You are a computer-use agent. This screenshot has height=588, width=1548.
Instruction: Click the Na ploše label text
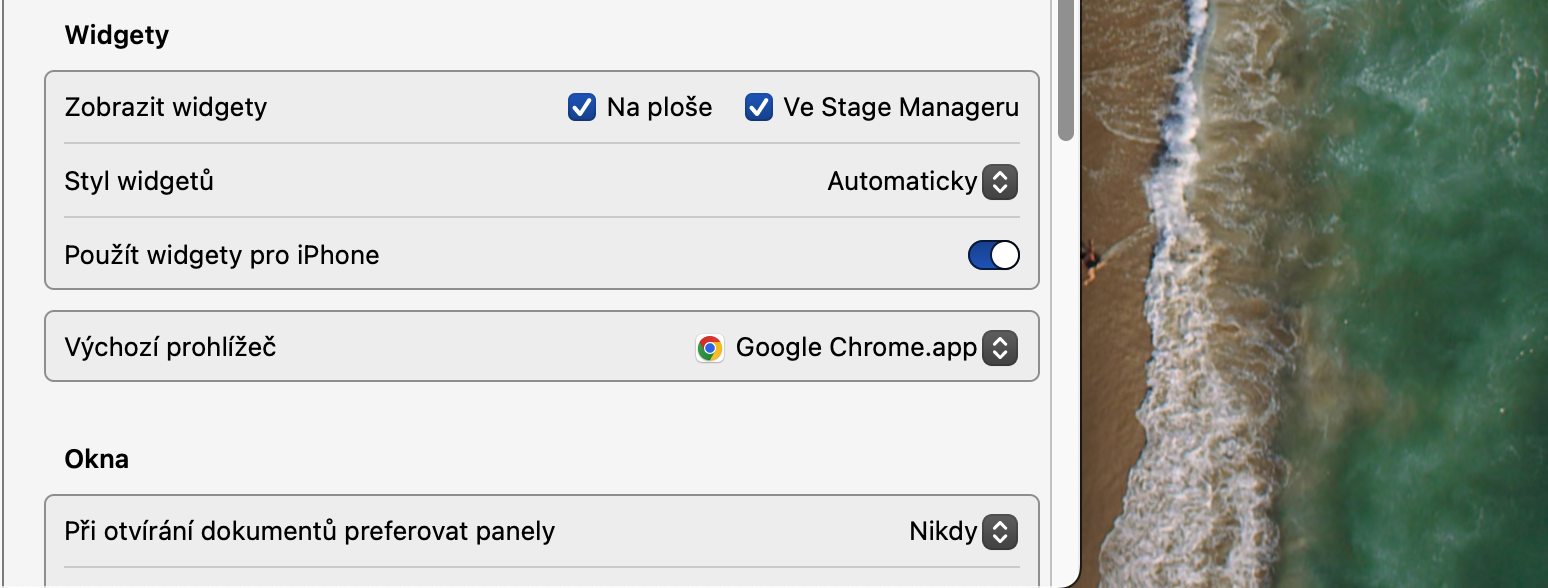click(x=659, y=107)
